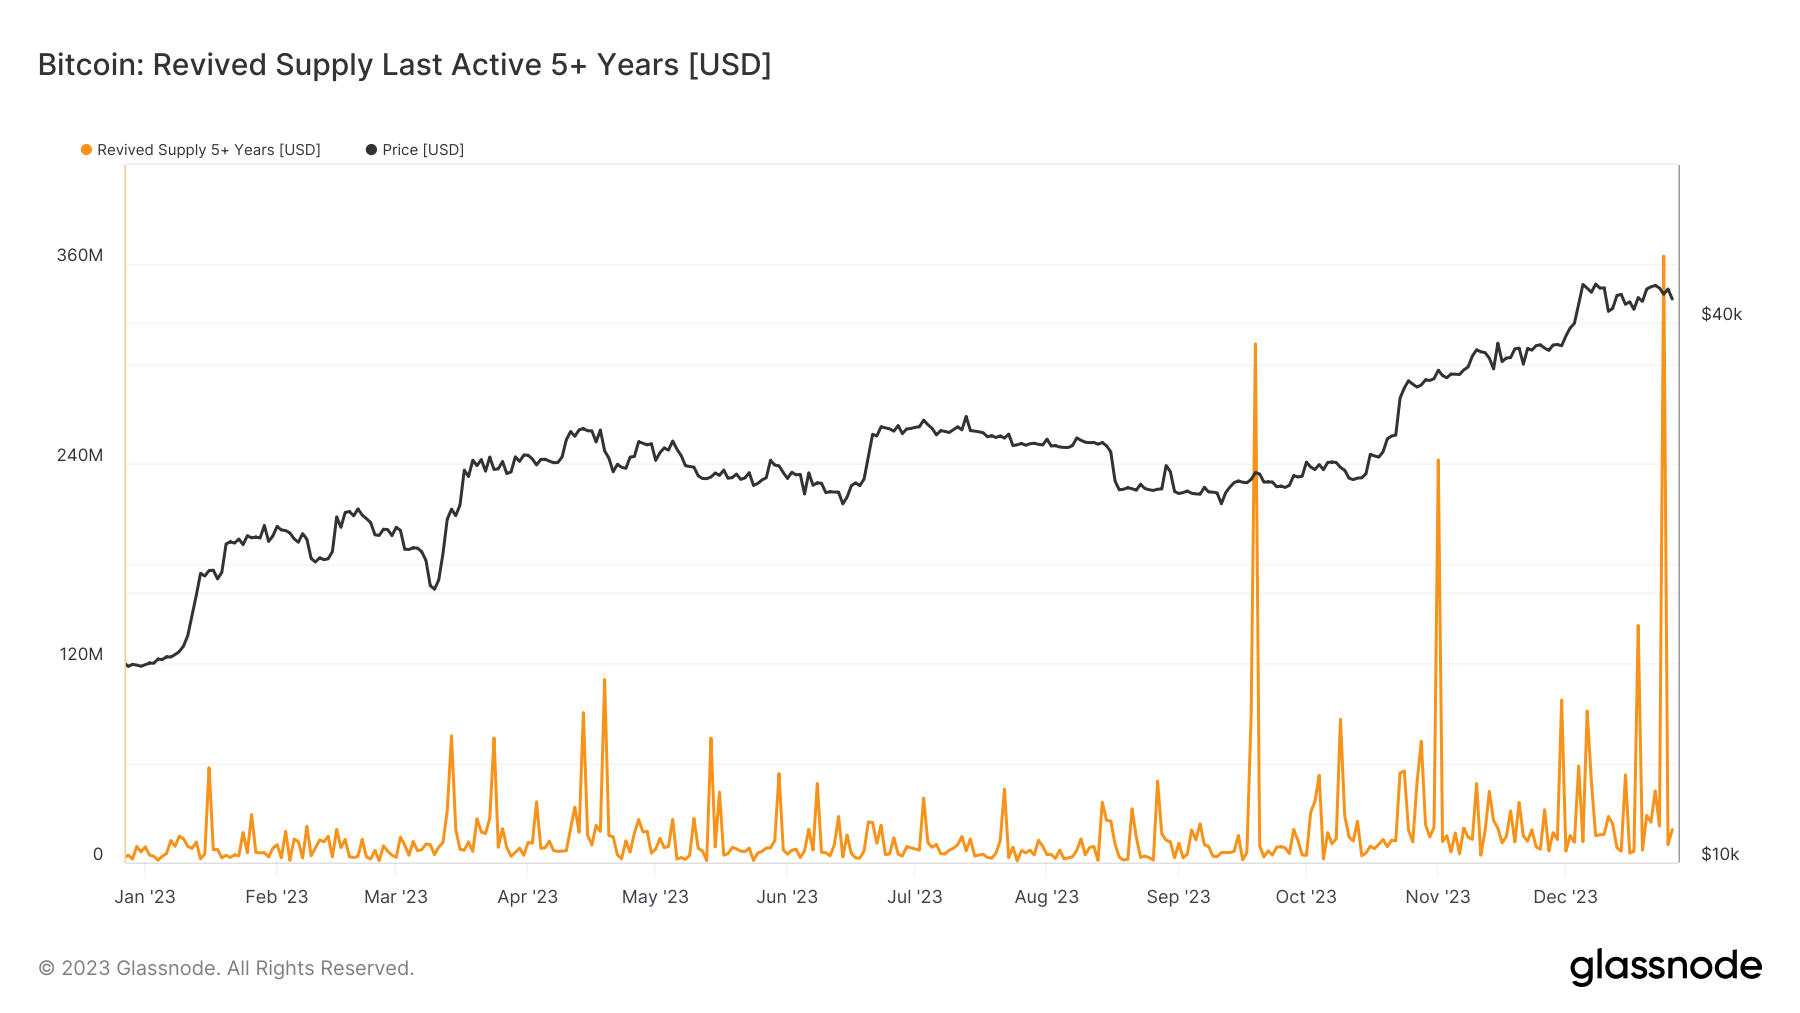Select the Apr '23 x-axis label
The height and width of the screenshot is (1013, 1800).
pos(527,897)
